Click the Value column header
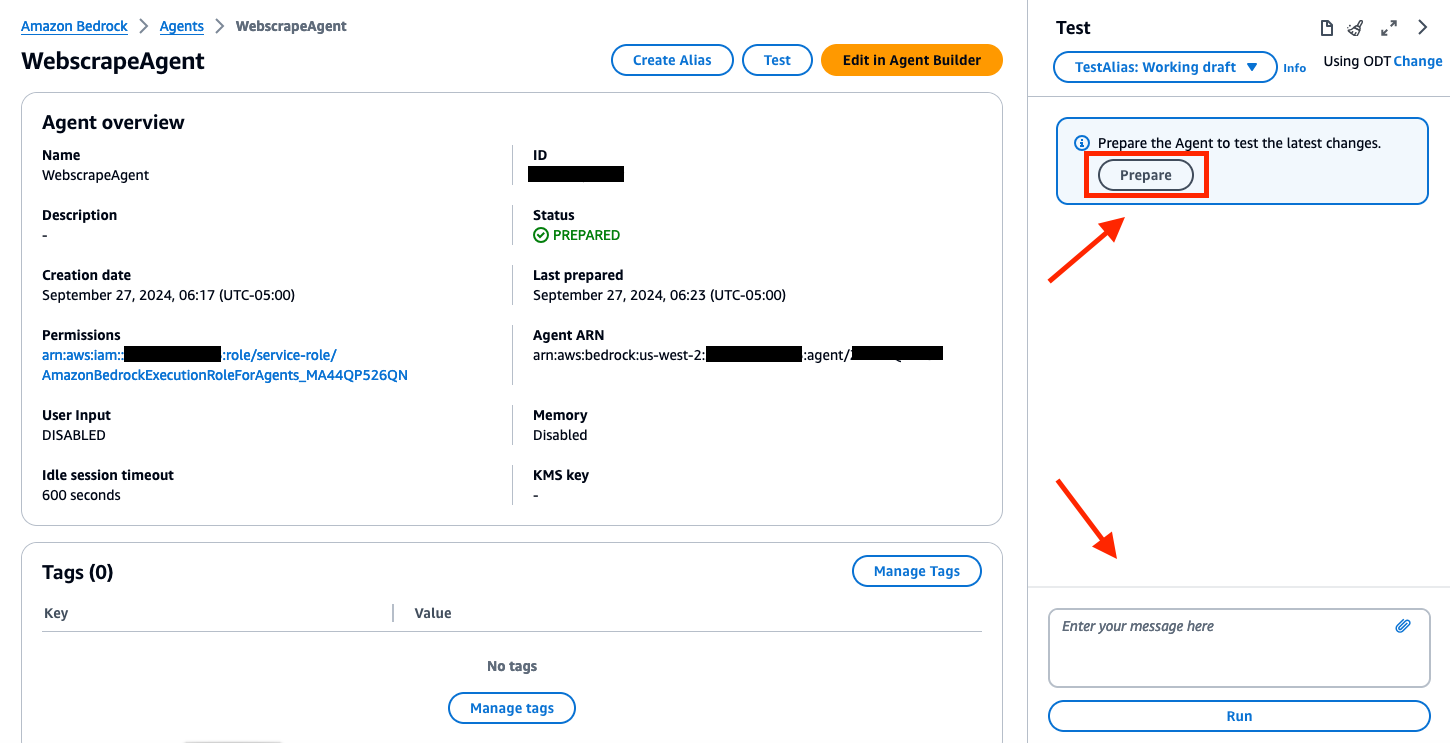Viewport: 1450px width, 743px height. coord(433,613)
